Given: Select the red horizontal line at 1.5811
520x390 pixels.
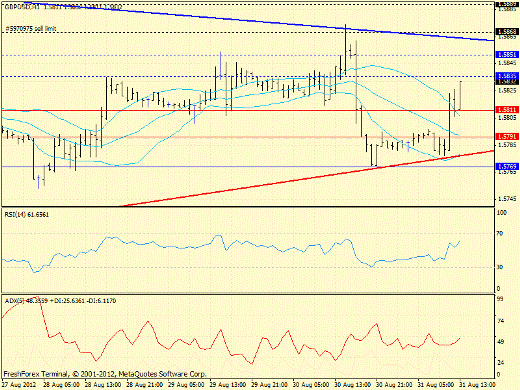Looking at the screenshot, I should tap(248, 110).
